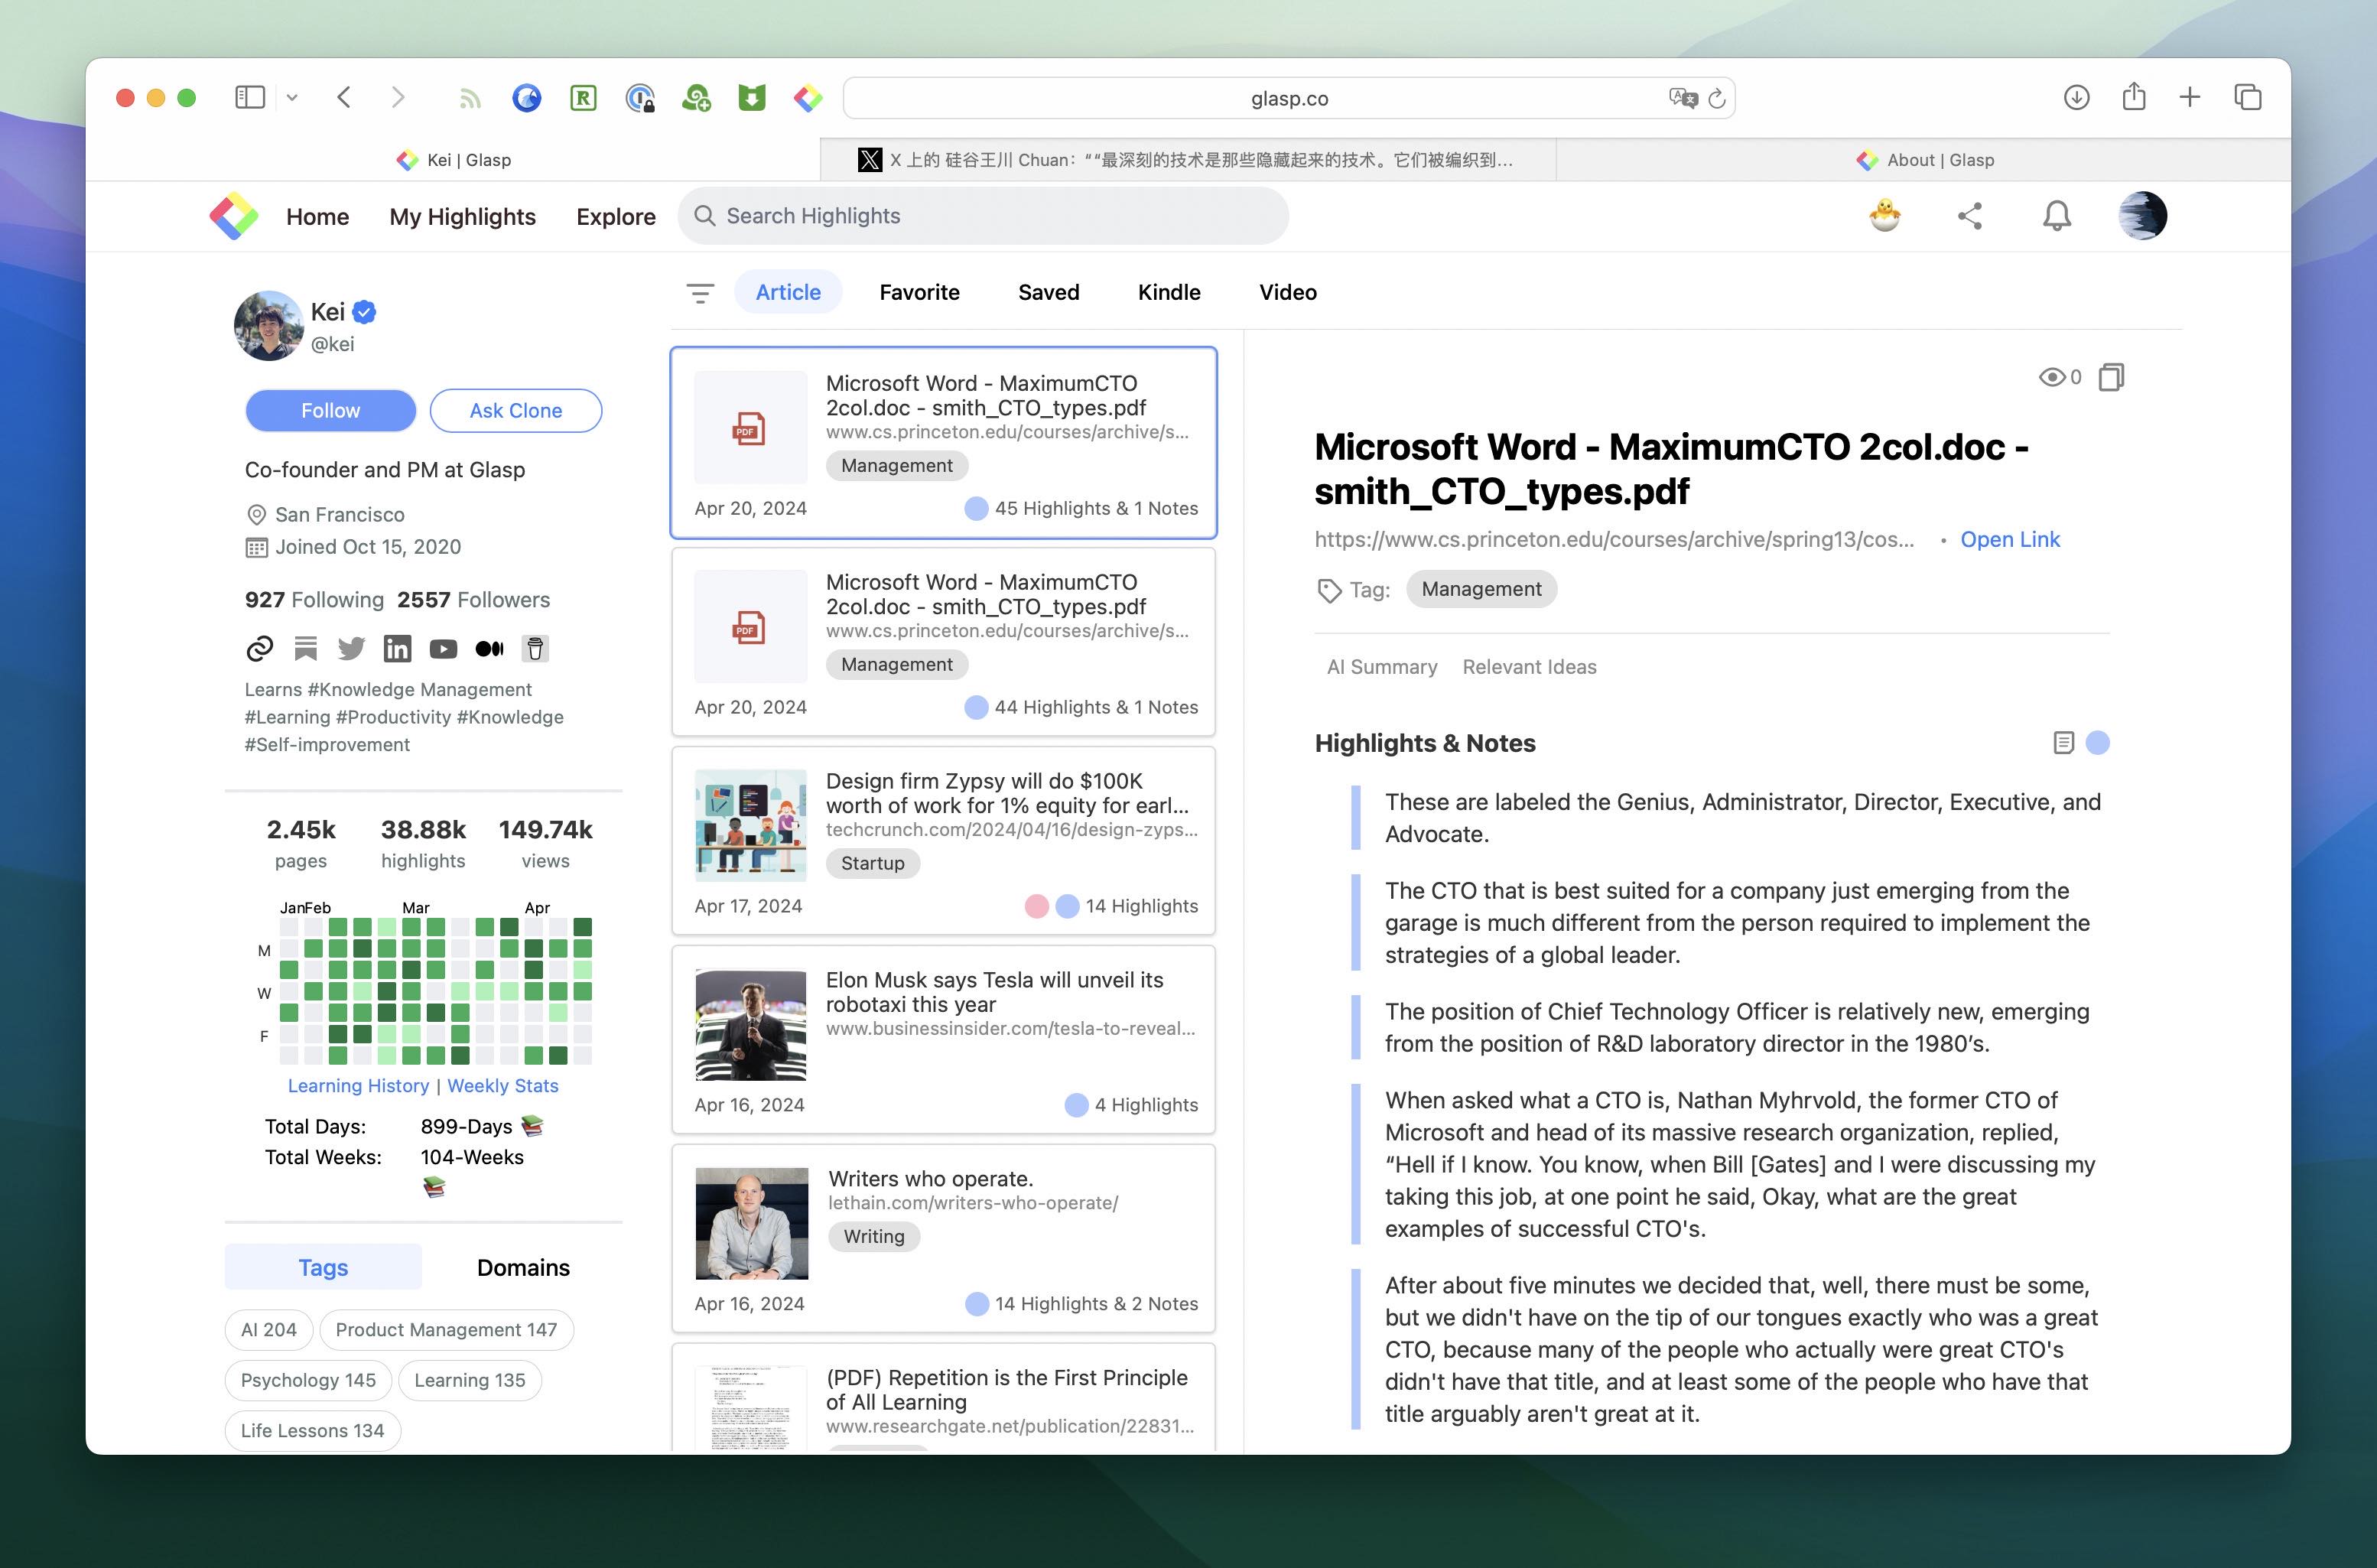Expand the Relevant Ideas section
Screen dimensions: 2377x1568
click(1529, 667)
